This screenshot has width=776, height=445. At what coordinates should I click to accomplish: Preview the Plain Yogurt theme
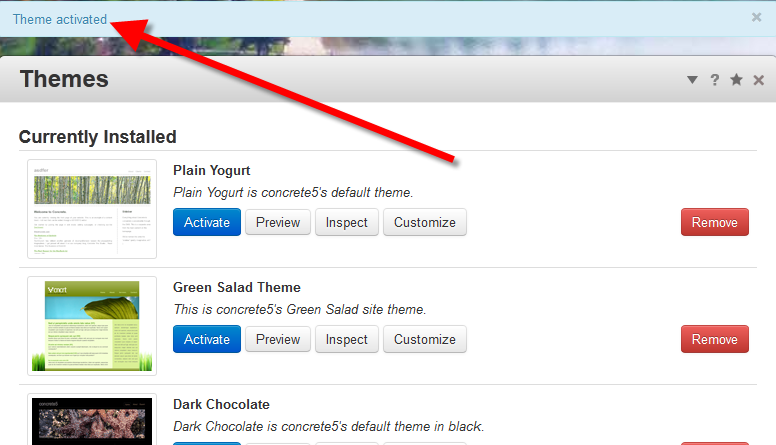tap(278, 222)
